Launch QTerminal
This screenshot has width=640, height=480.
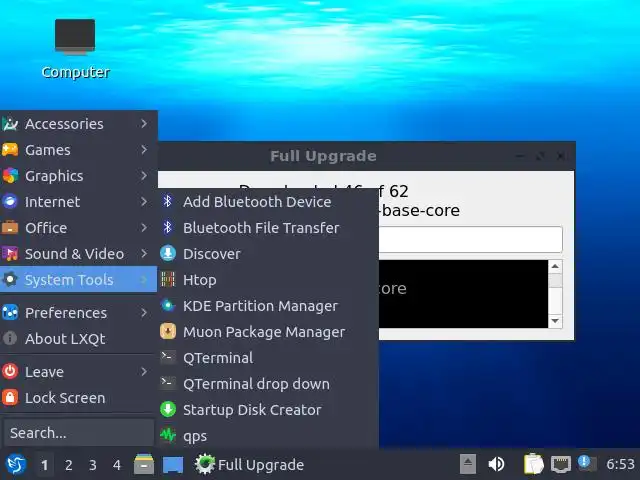(269, 358)
